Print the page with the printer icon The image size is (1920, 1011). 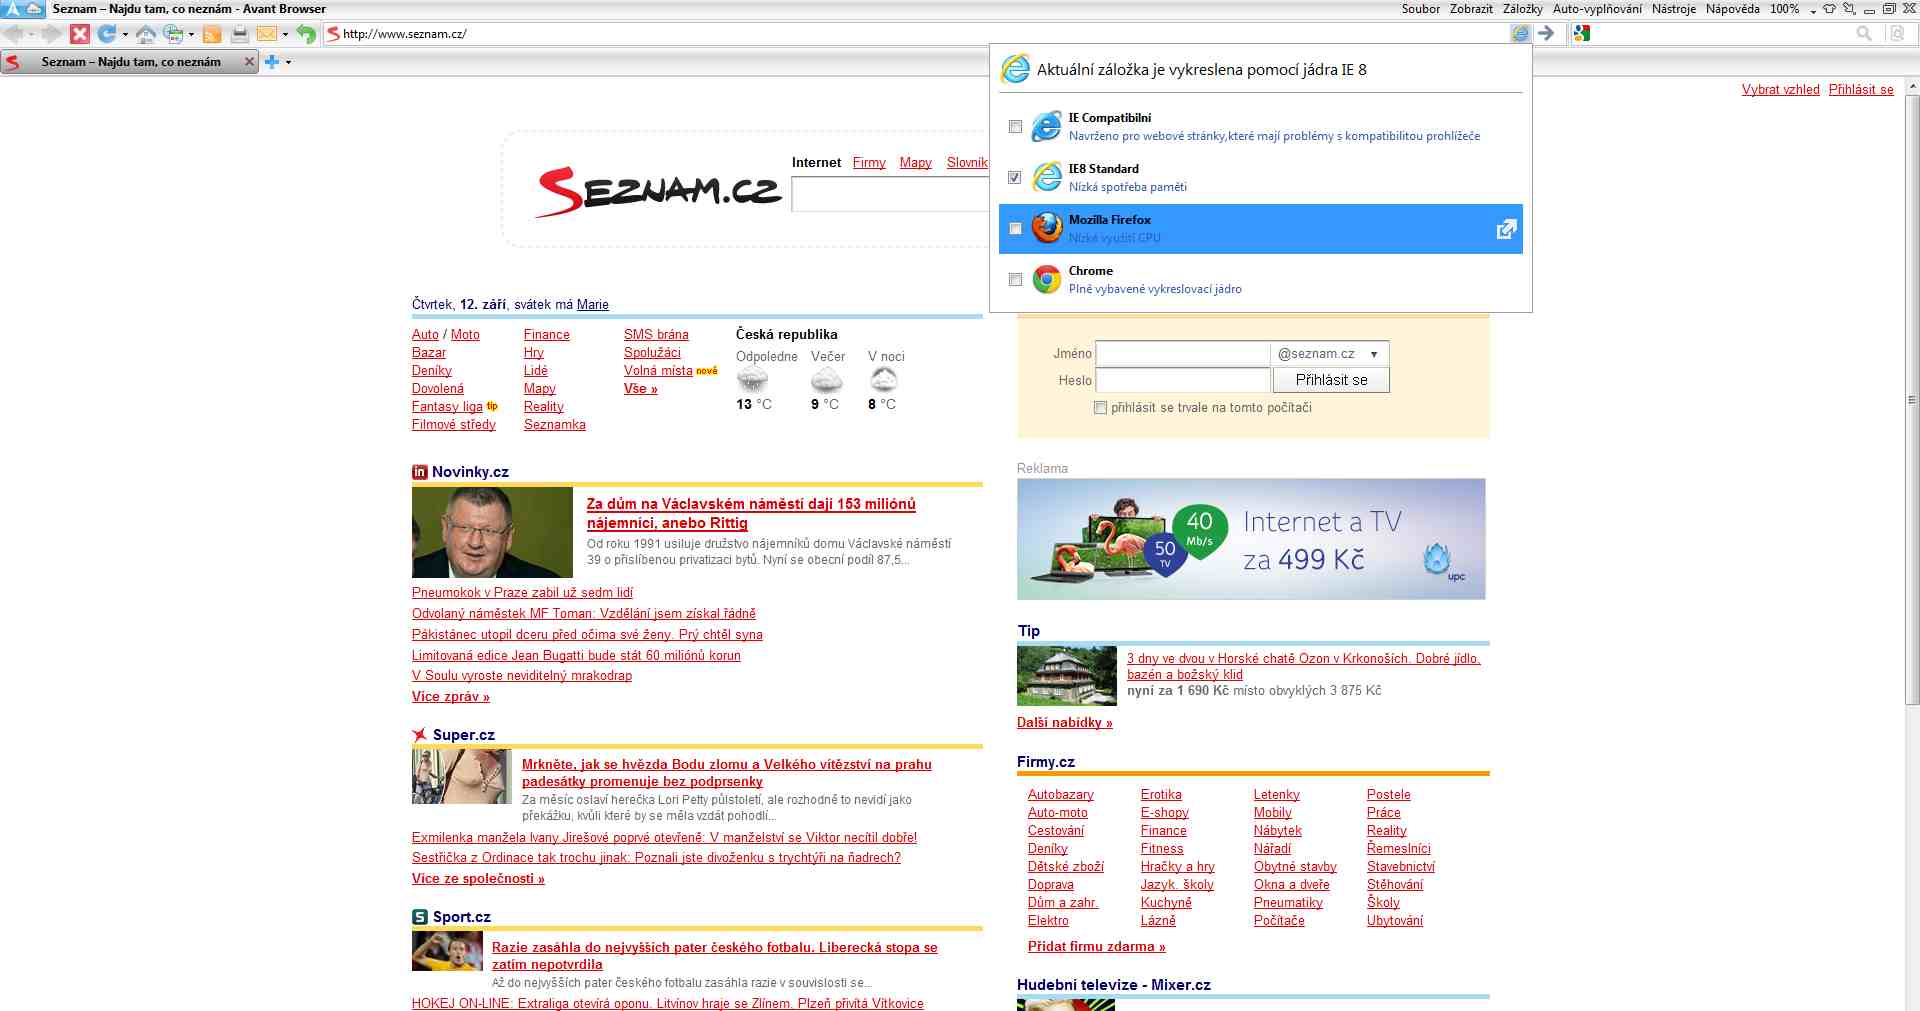[240, 34]
